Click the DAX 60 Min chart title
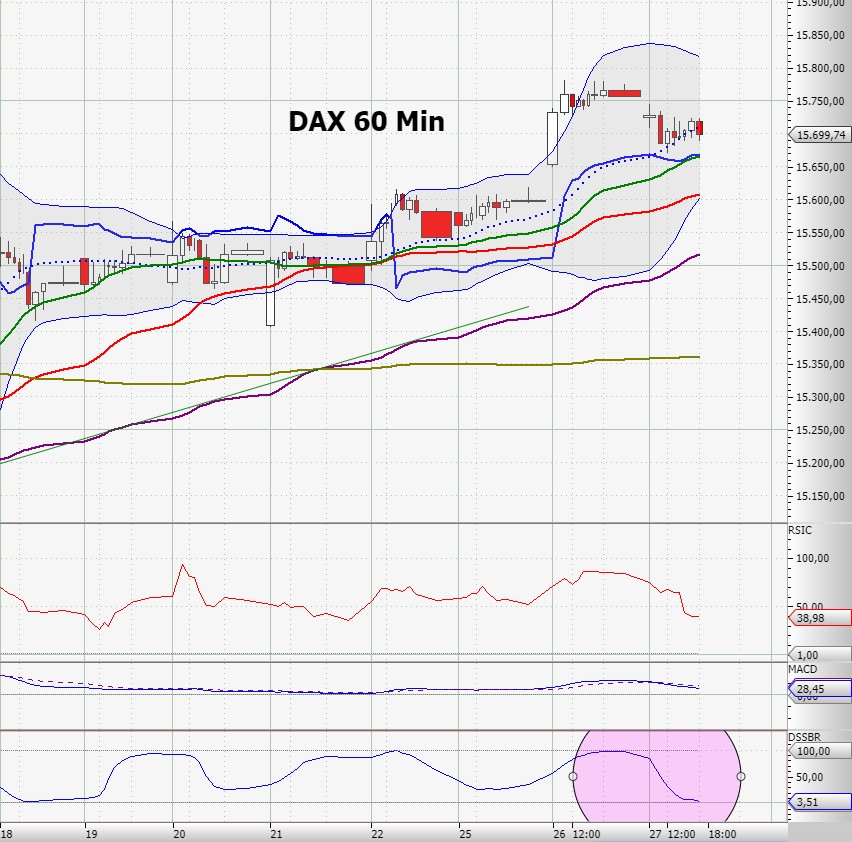The height and width of the screenshot is (842, 852). point(366,122)
